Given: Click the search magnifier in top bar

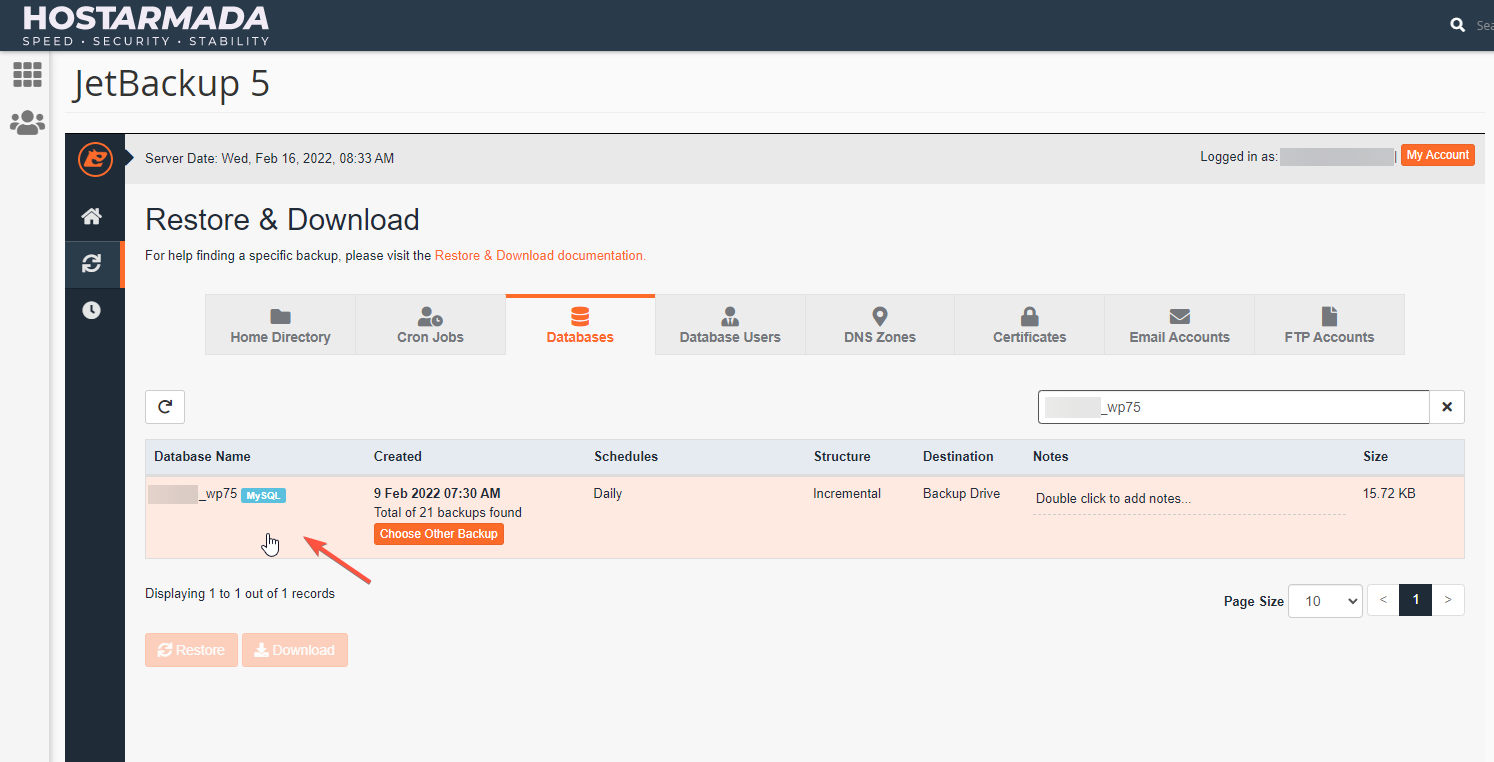Looking at the screenshot, I should pos(1457,24).
